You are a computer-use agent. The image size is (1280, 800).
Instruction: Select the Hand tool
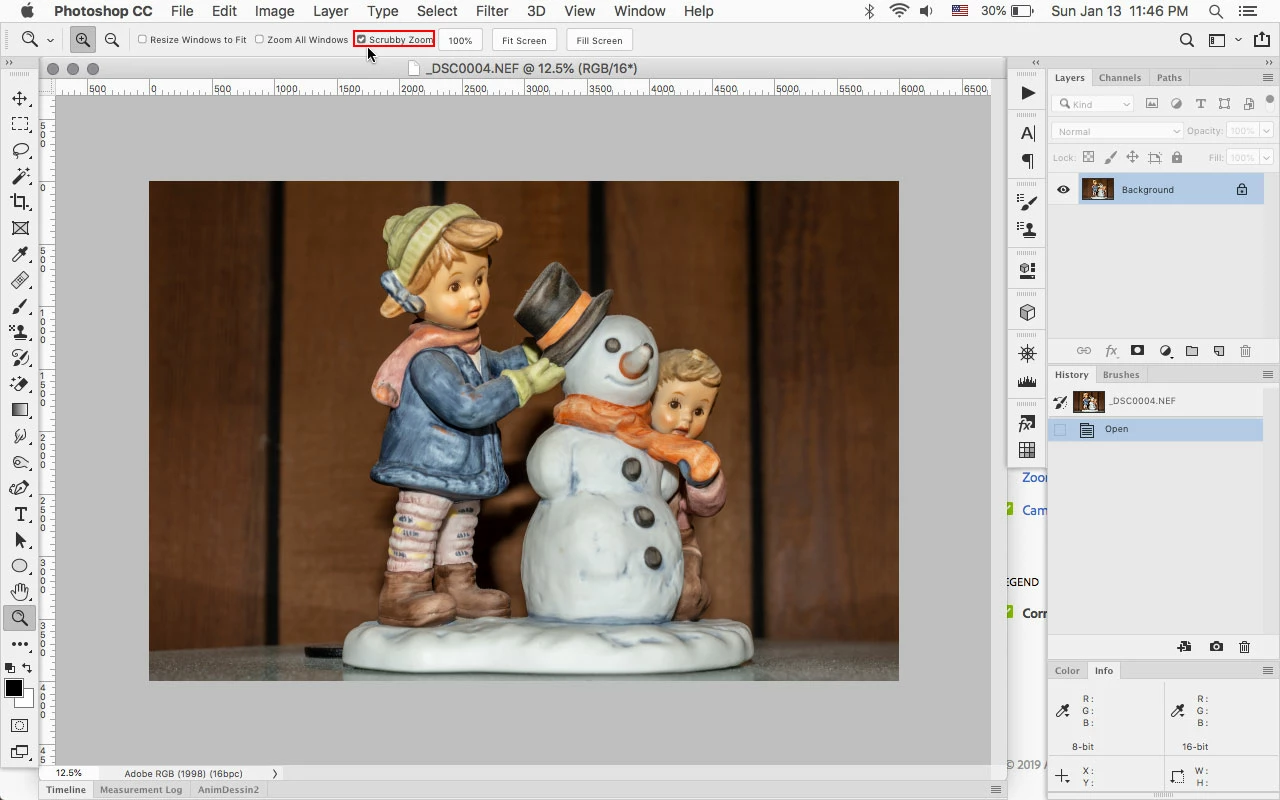pyautogui.click(x=20, y=592)
